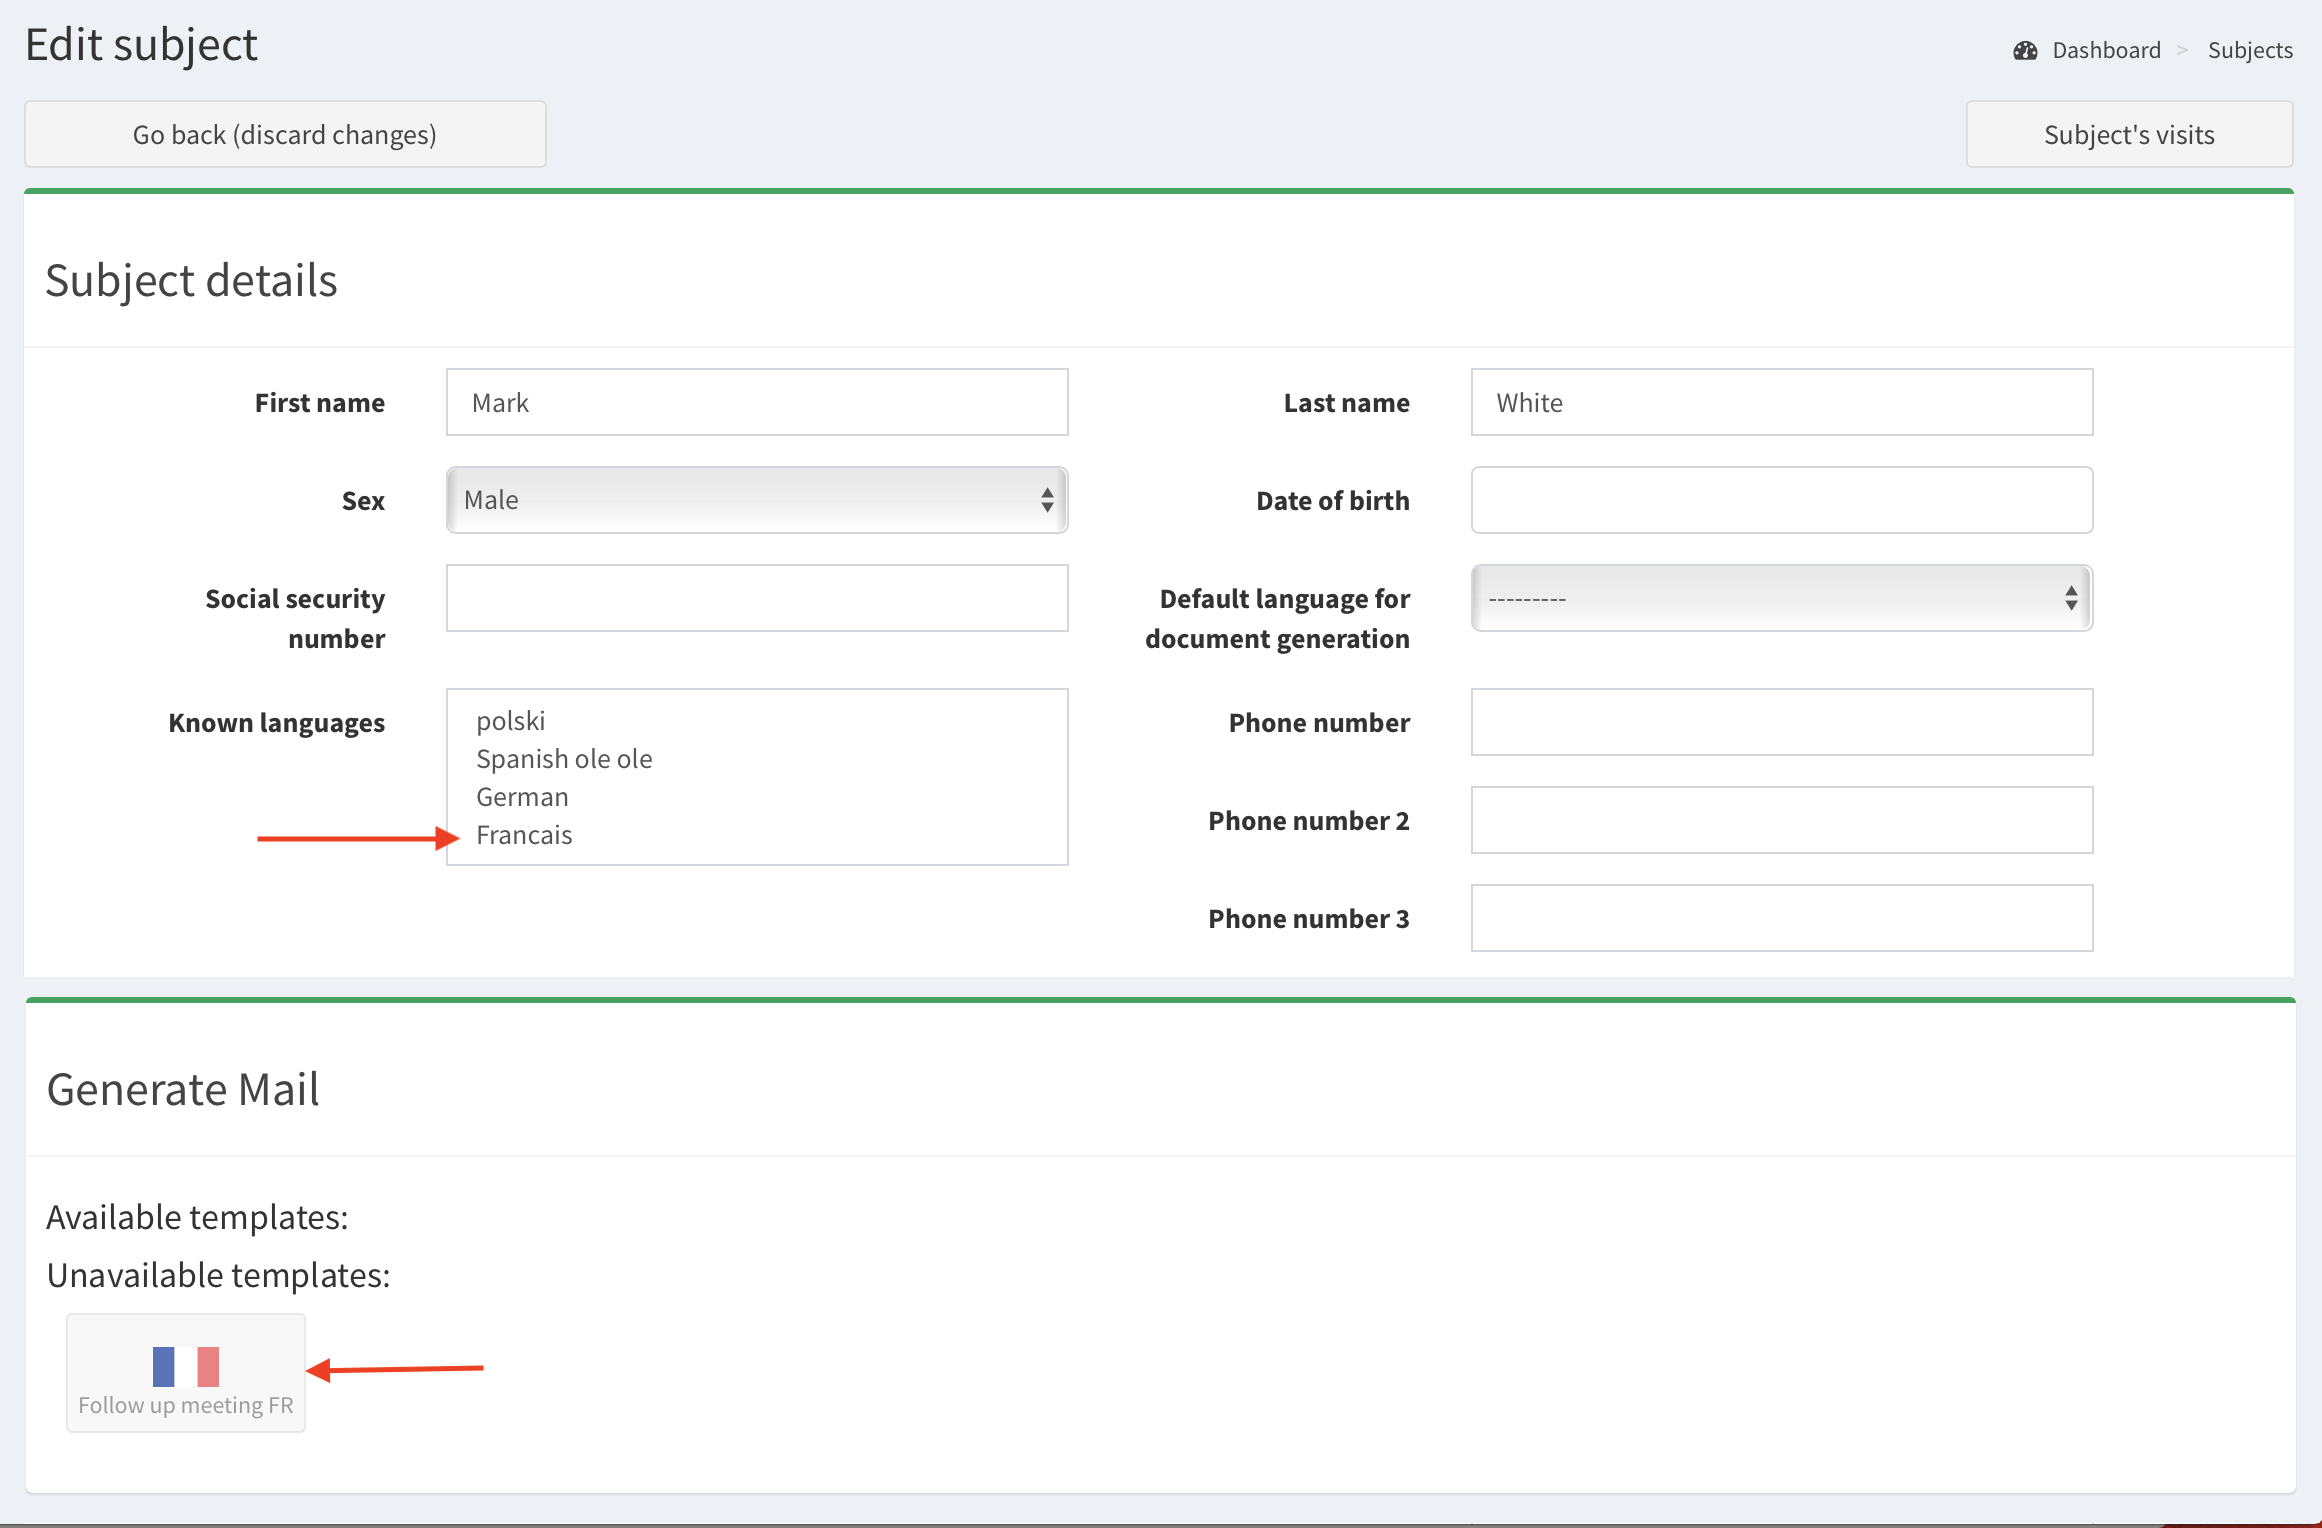Click the First name field

(757, 402)
